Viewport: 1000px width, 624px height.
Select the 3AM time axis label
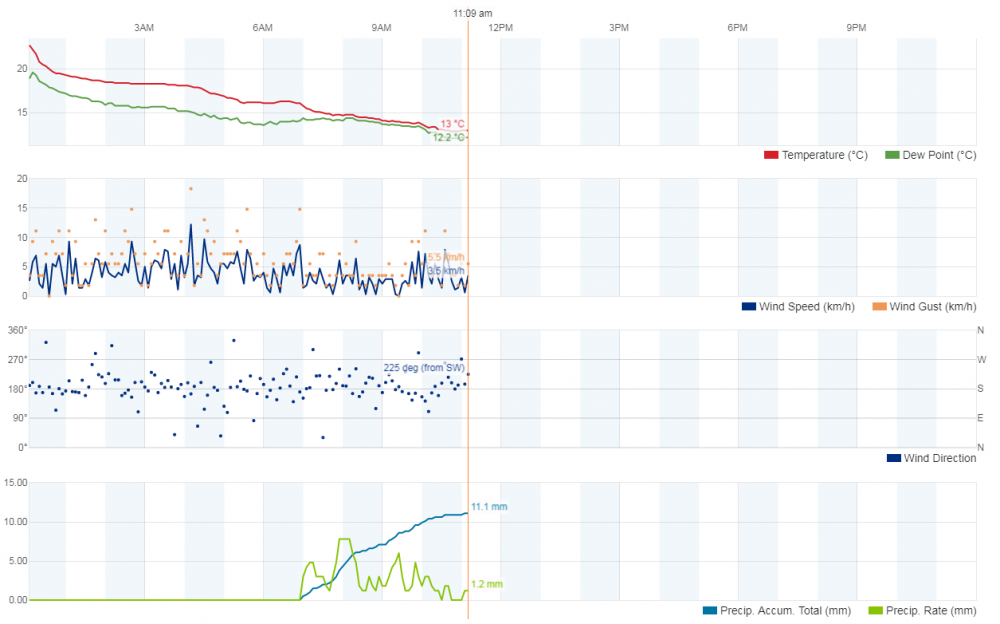[x=144, y=28]
